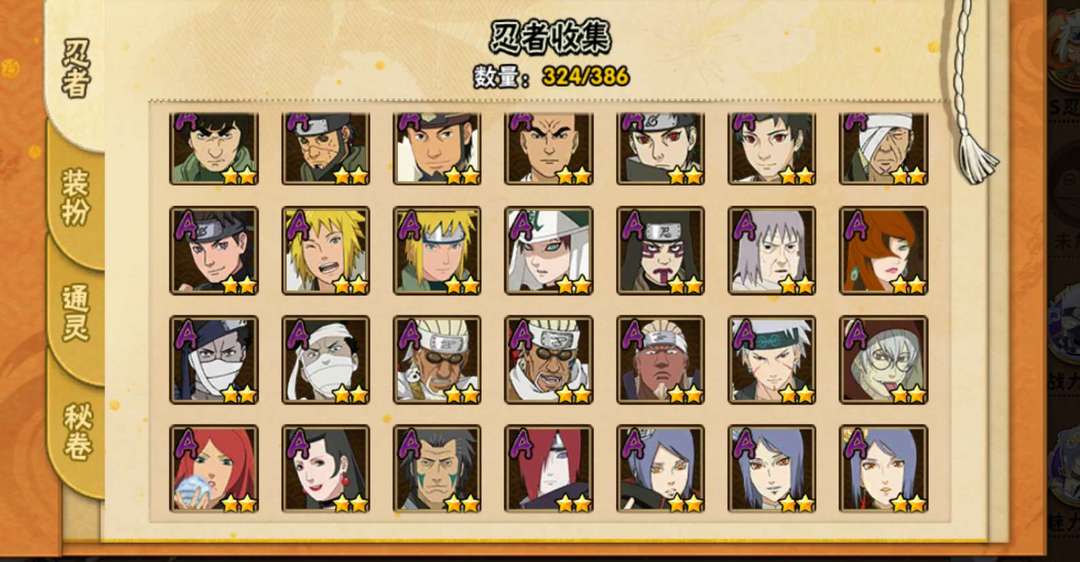
Task: Select the spiky blond-haired laughing ninja card
Action: point(326,251)
